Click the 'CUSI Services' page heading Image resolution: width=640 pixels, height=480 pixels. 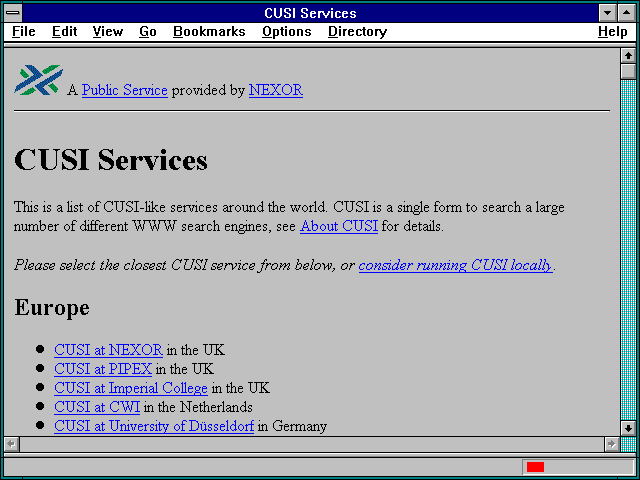pyautogui.click(x=111, y=160)
